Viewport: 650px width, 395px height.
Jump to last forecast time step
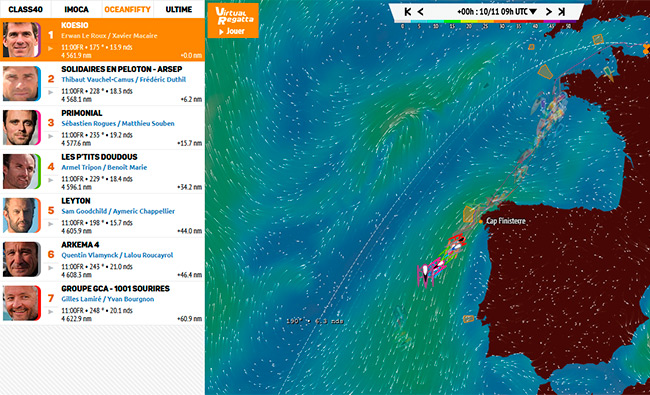click(561, 12)
